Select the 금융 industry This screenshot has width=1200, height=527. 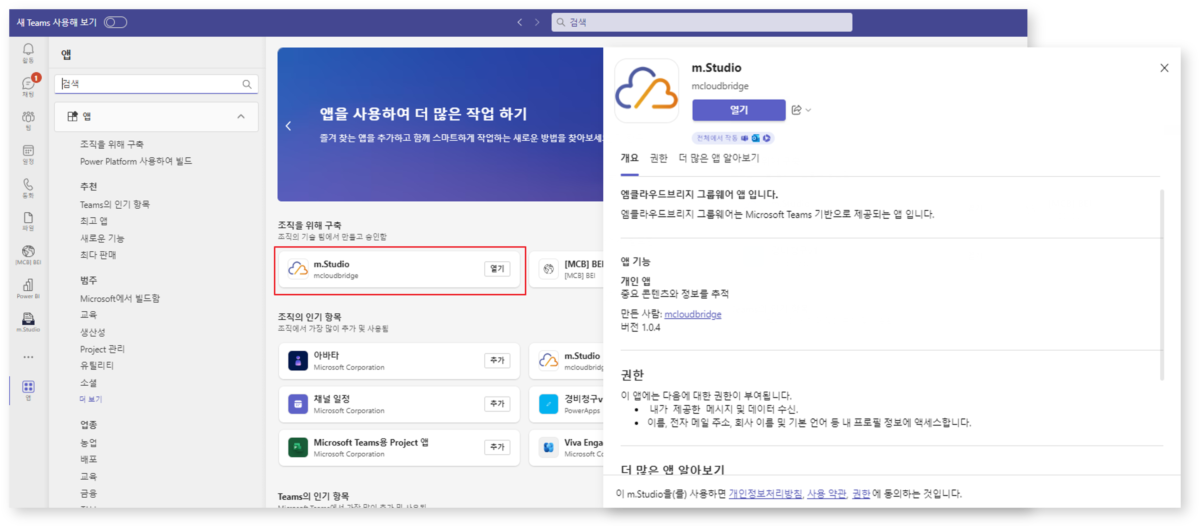(x=88, y=493)
